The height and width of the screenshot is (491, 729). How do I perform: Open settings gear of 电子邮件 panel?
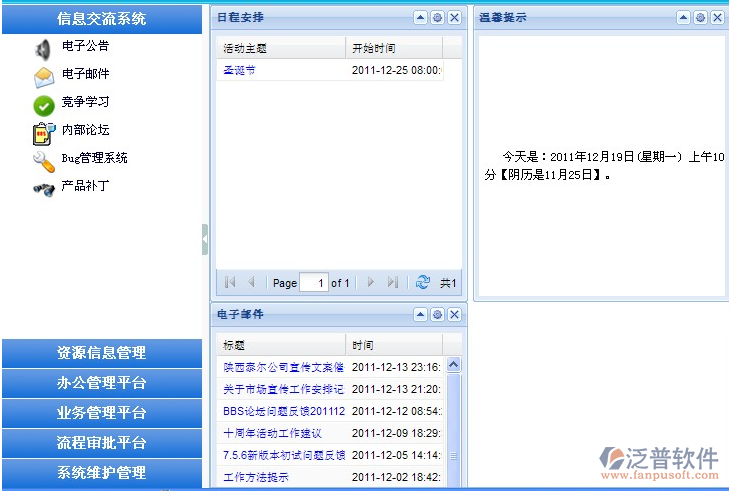[437, 315]
